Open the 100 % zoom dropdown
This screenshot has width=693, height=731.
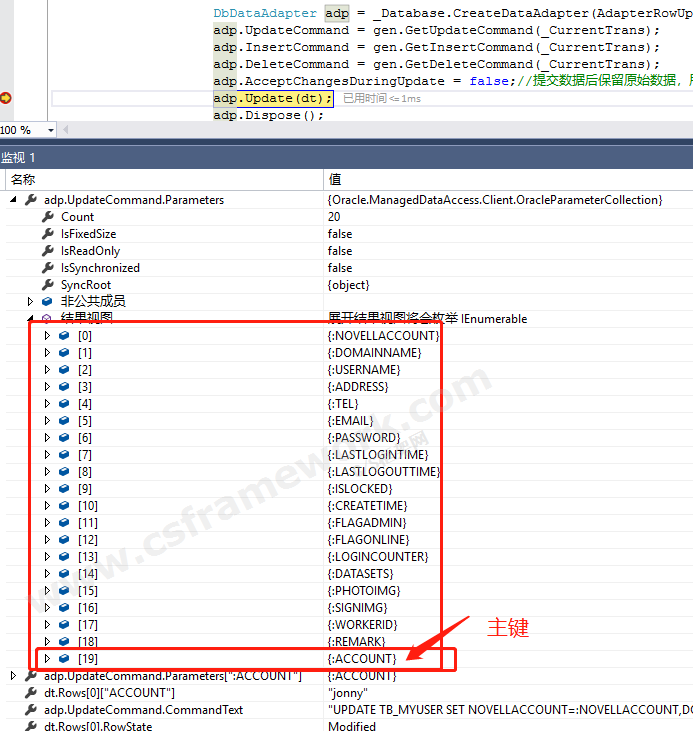tap(50, 130)
